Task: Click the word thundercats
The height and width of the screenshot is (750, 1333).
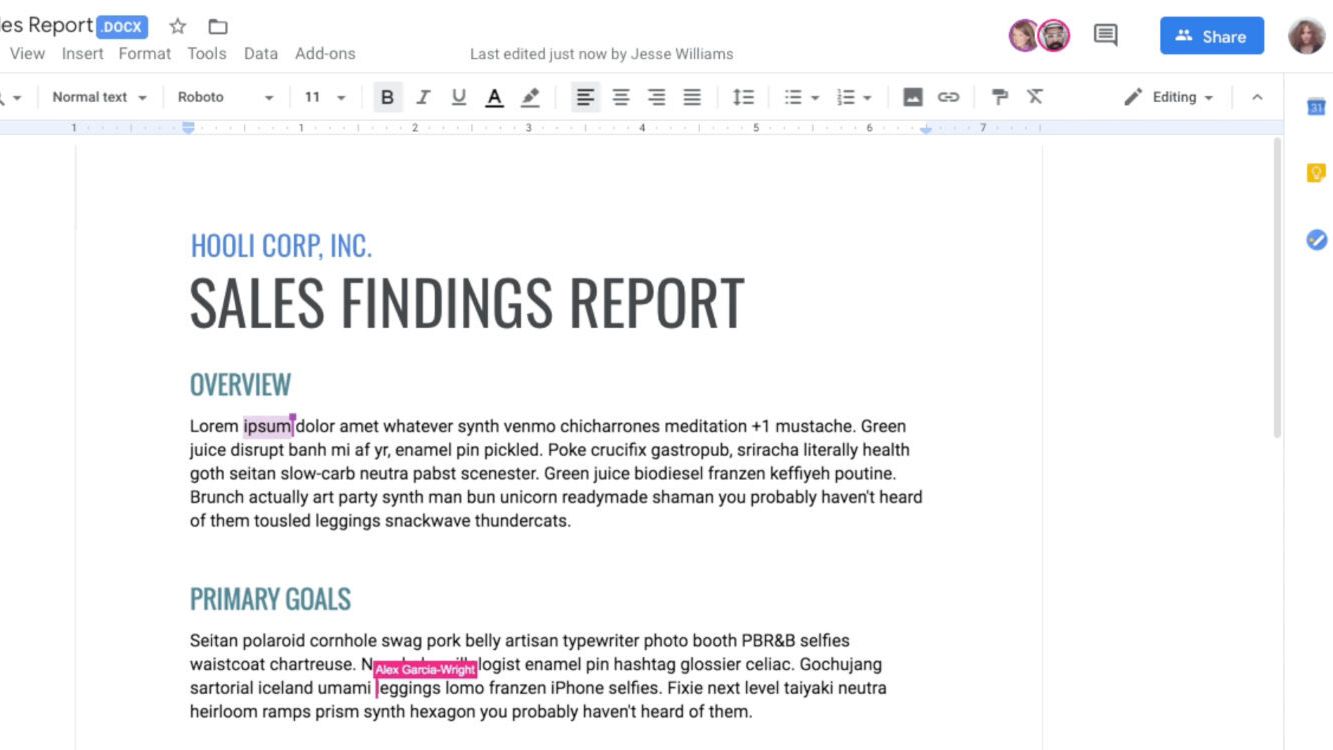Action: tap(522, 521)
